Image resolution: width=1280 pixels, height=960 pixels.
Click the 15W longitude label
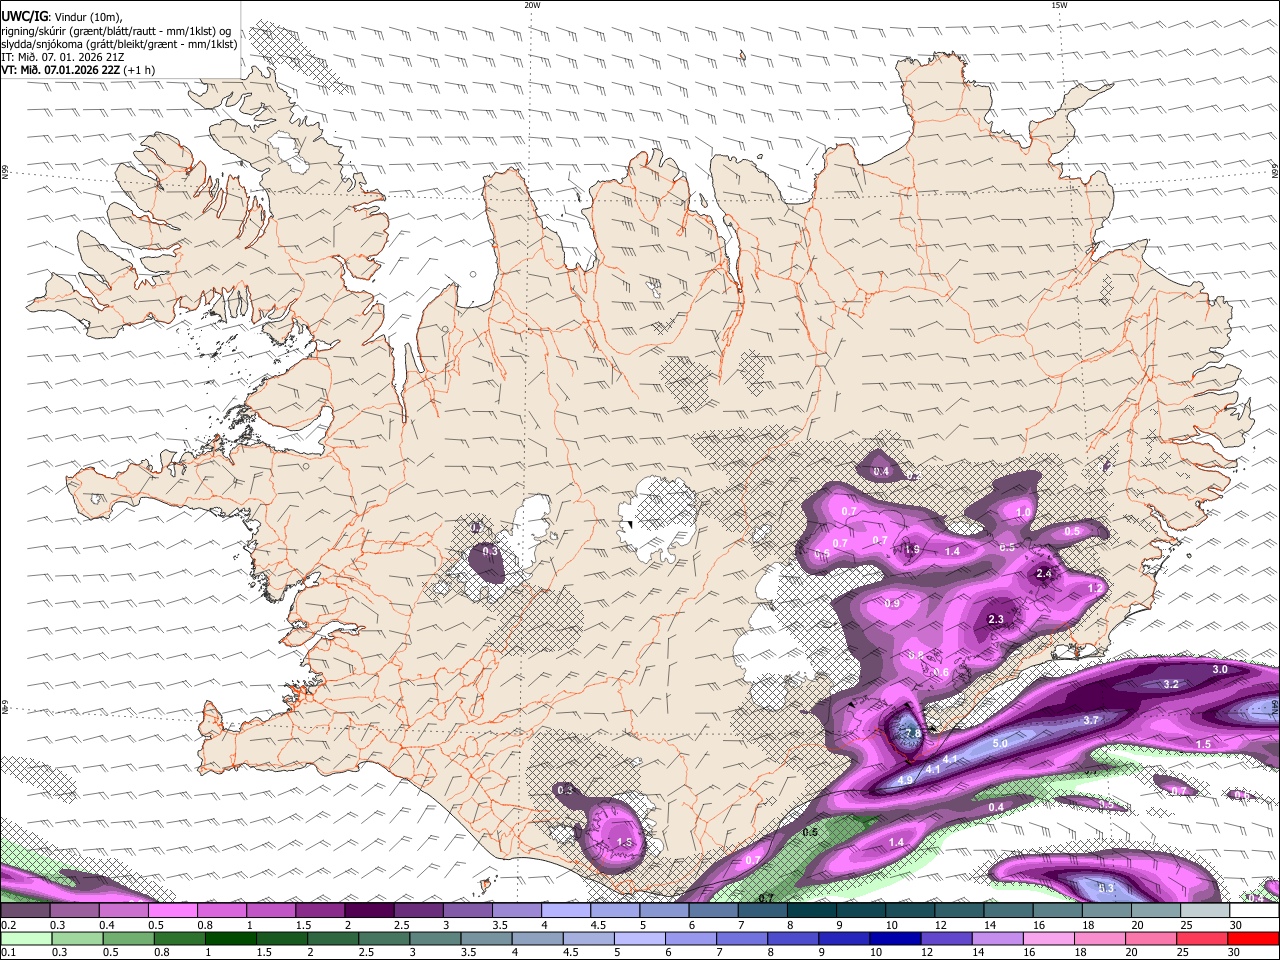(1059, 5)
